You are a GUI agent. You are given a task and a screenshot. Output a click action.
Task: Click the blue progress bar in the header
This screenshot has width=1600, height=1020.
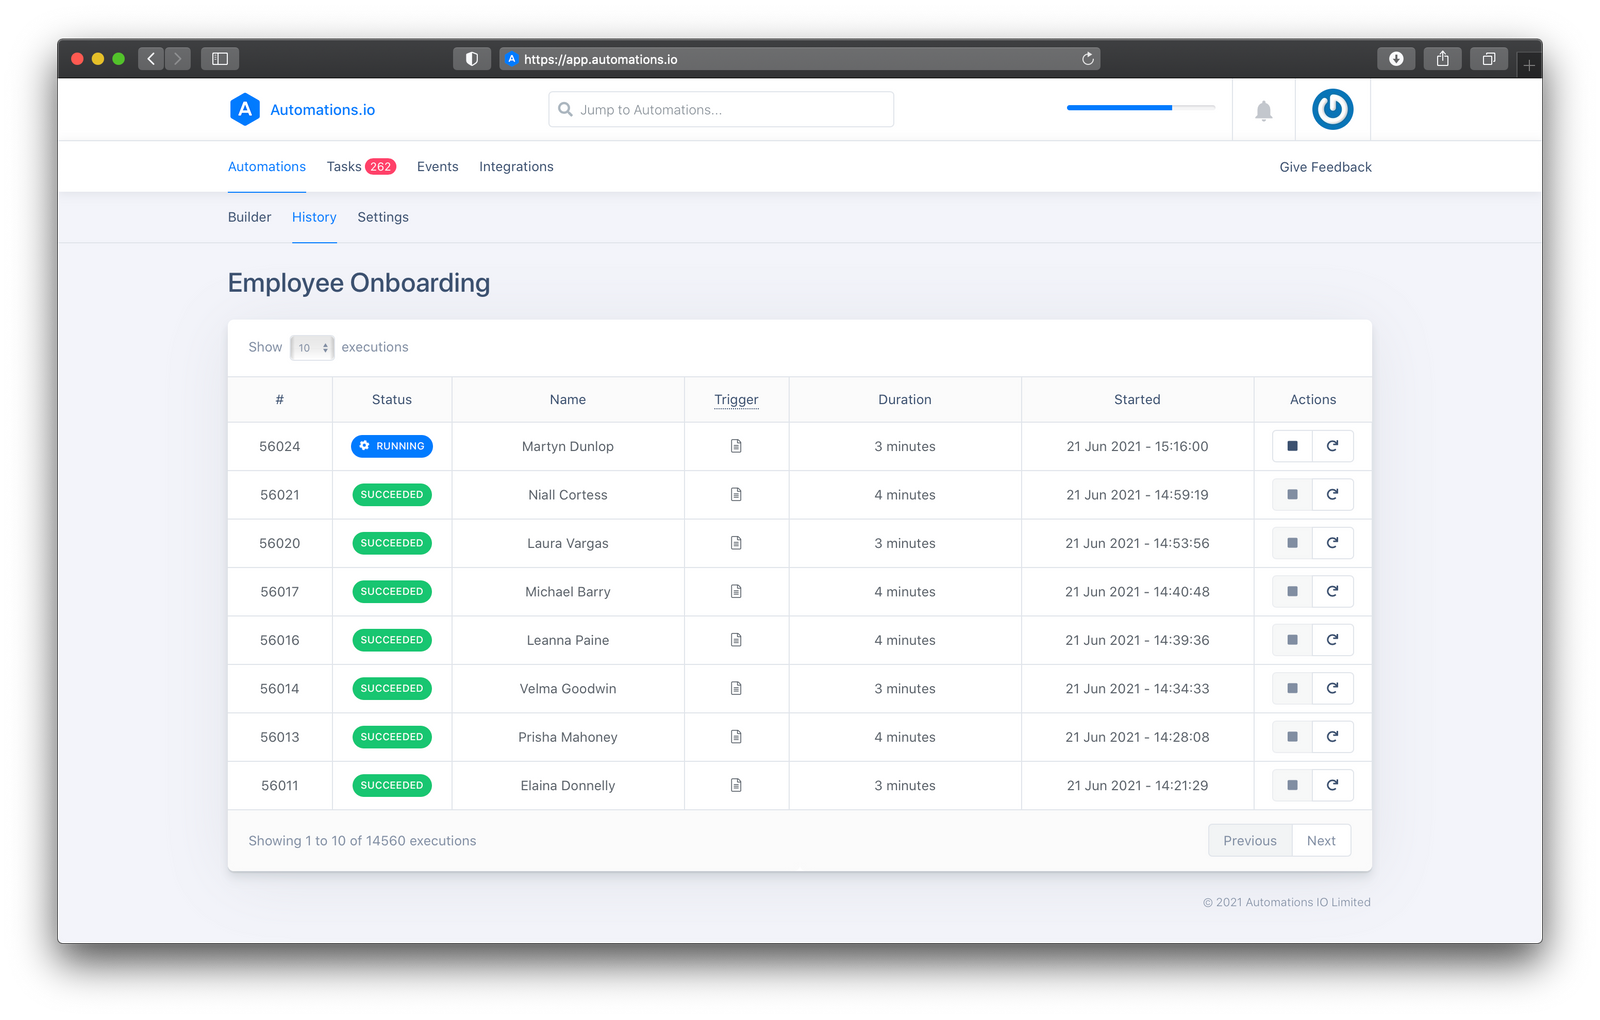[x=1118, y=107]
